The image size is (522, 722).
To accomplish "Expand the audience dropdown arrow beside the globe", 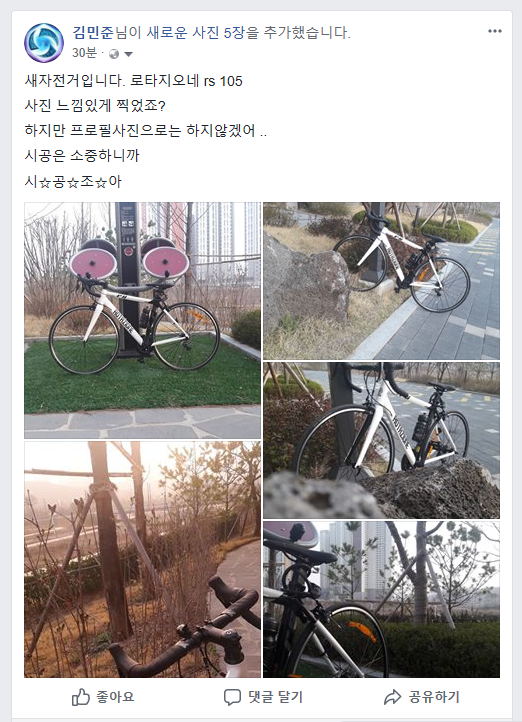I will point(128,54).
